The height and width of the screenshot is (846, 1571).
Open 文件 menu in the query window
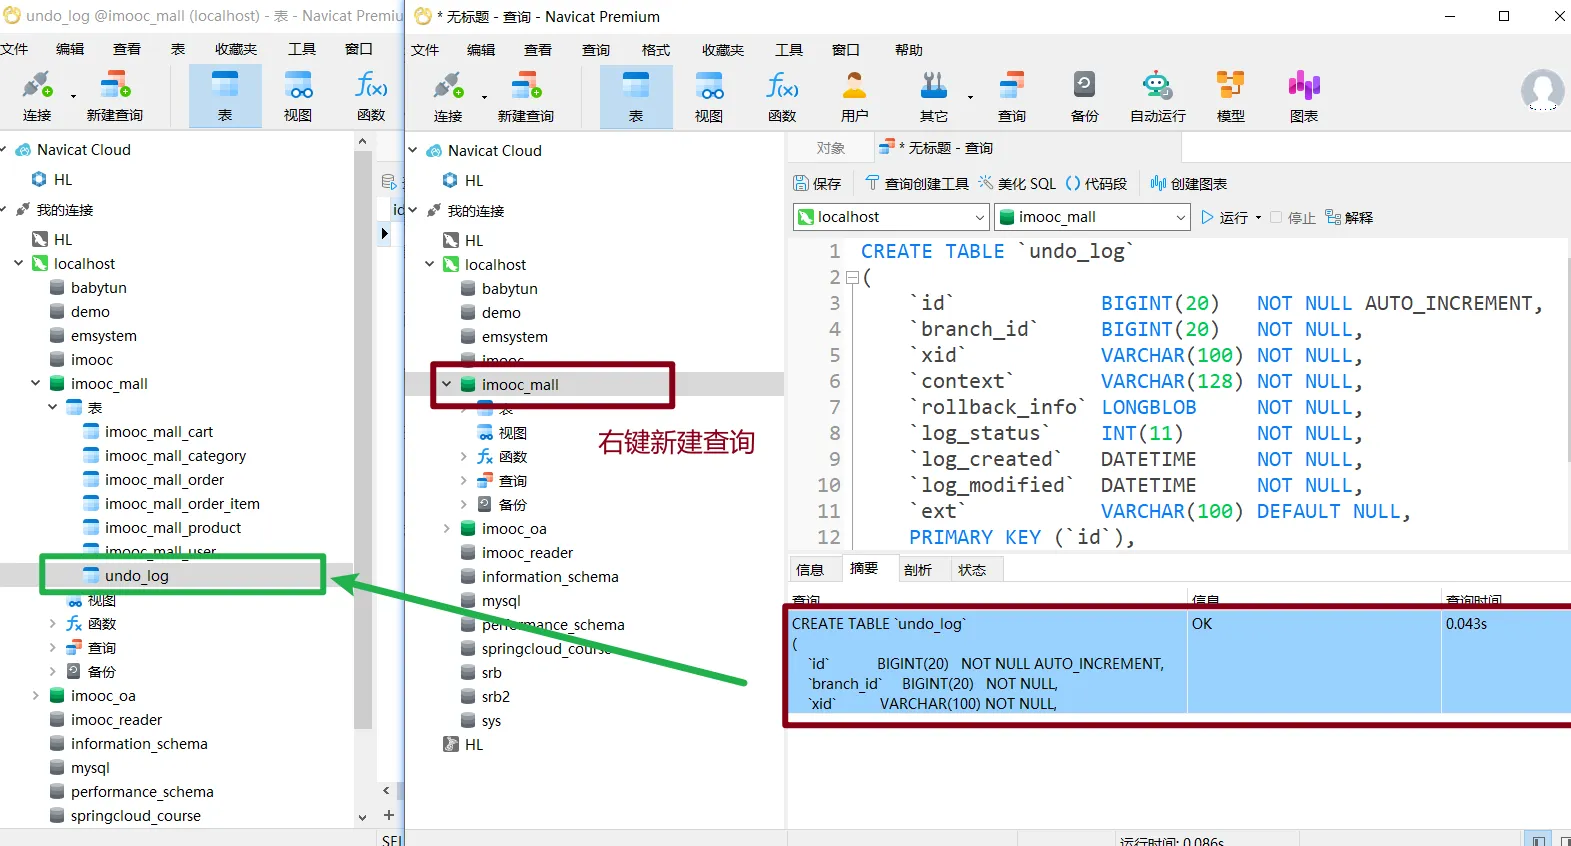(x=425, y=50)
